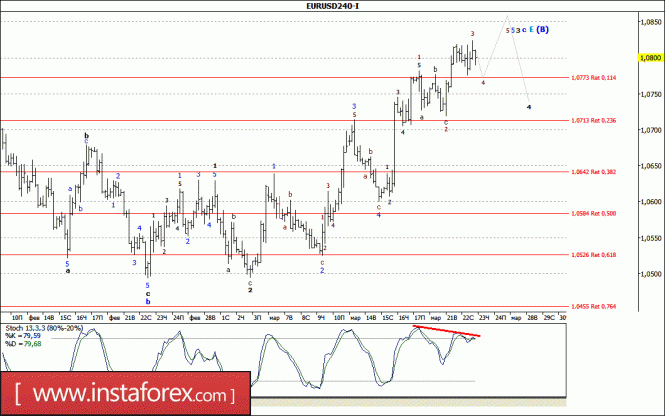Click the red divergence line on the Stochastic
665x416 pixels.
pyautogui.click(x=447, y=331)
